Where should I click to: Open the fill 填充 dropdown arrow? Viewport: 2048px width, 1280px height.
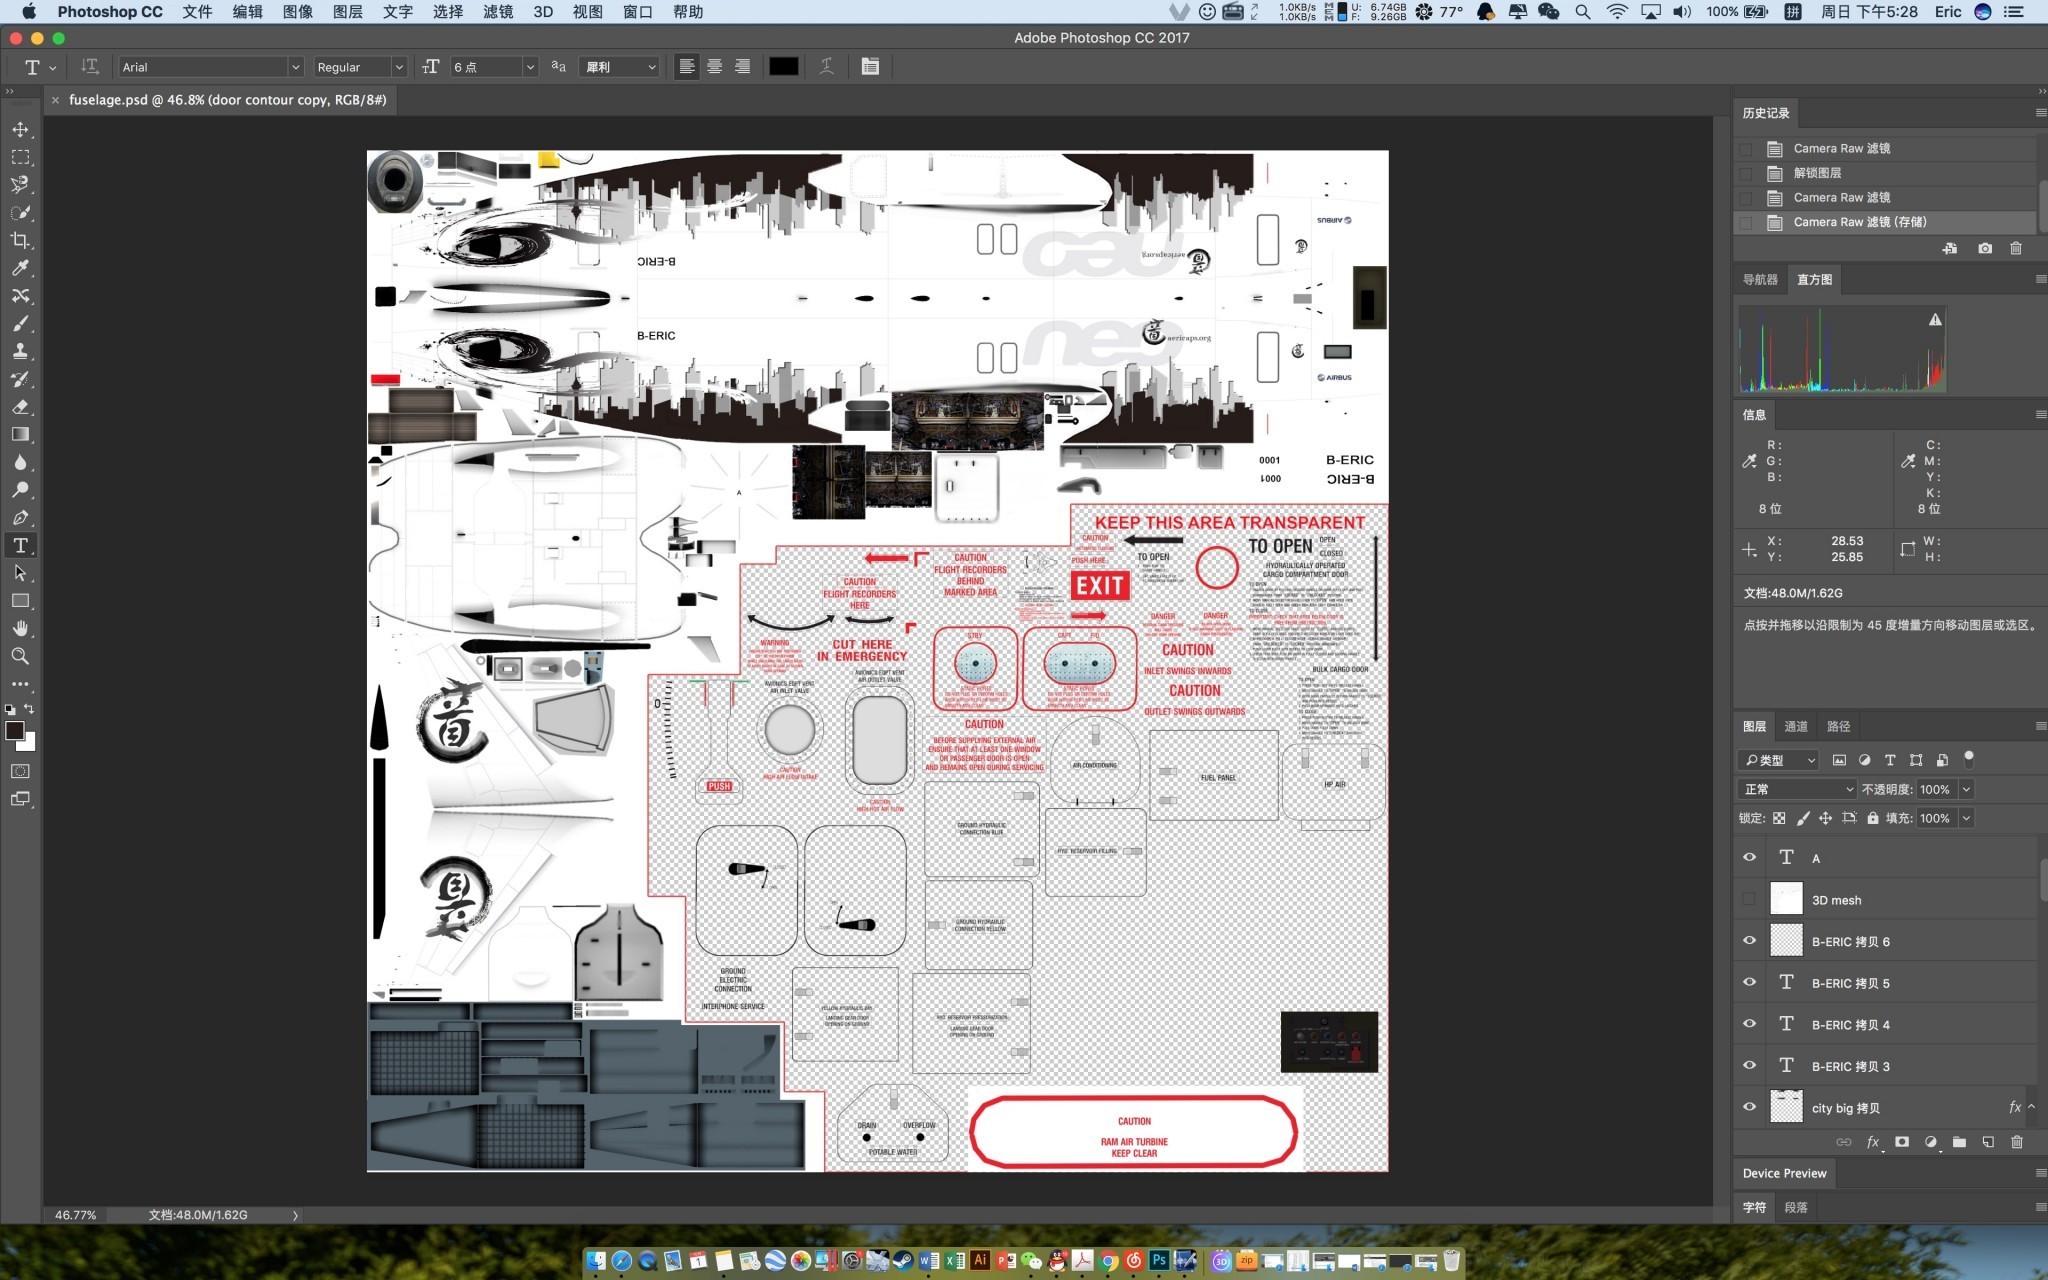pyautogui.click(x=1966, y=818)
